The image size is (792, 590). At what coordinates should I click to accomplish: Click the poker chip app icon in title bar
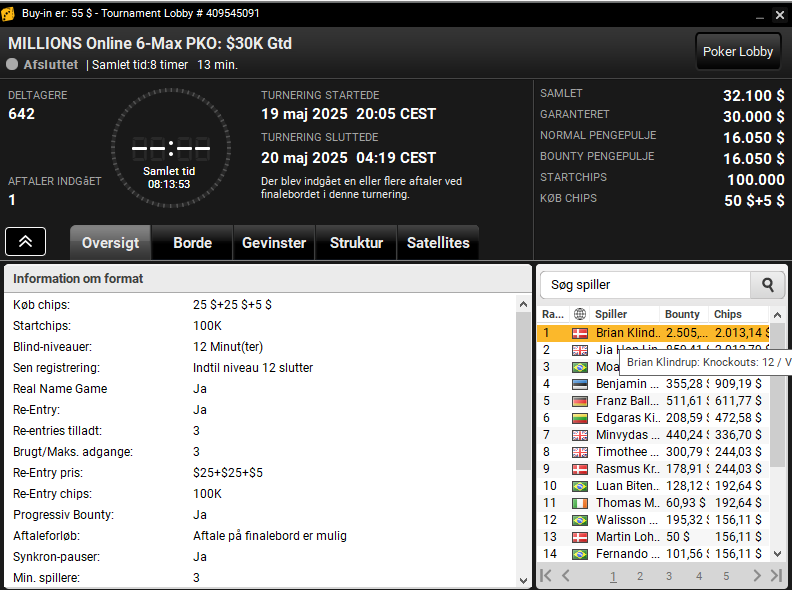pos(8,14)
